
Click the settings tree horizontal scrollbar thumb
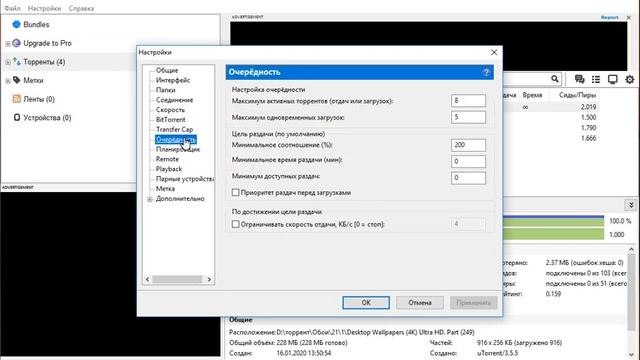[x=177, y=279]
